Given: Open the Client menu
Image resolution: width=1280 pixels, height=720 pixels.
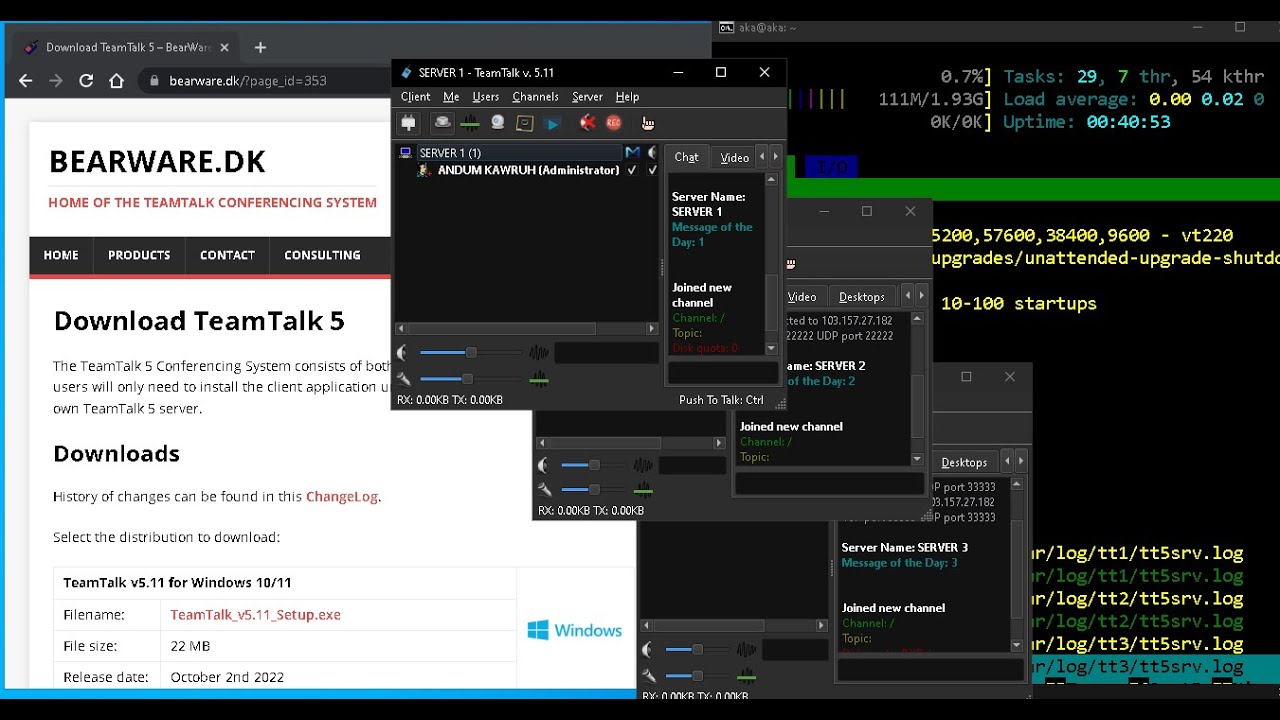Looking at the screenshot, I should pos(415,97).
